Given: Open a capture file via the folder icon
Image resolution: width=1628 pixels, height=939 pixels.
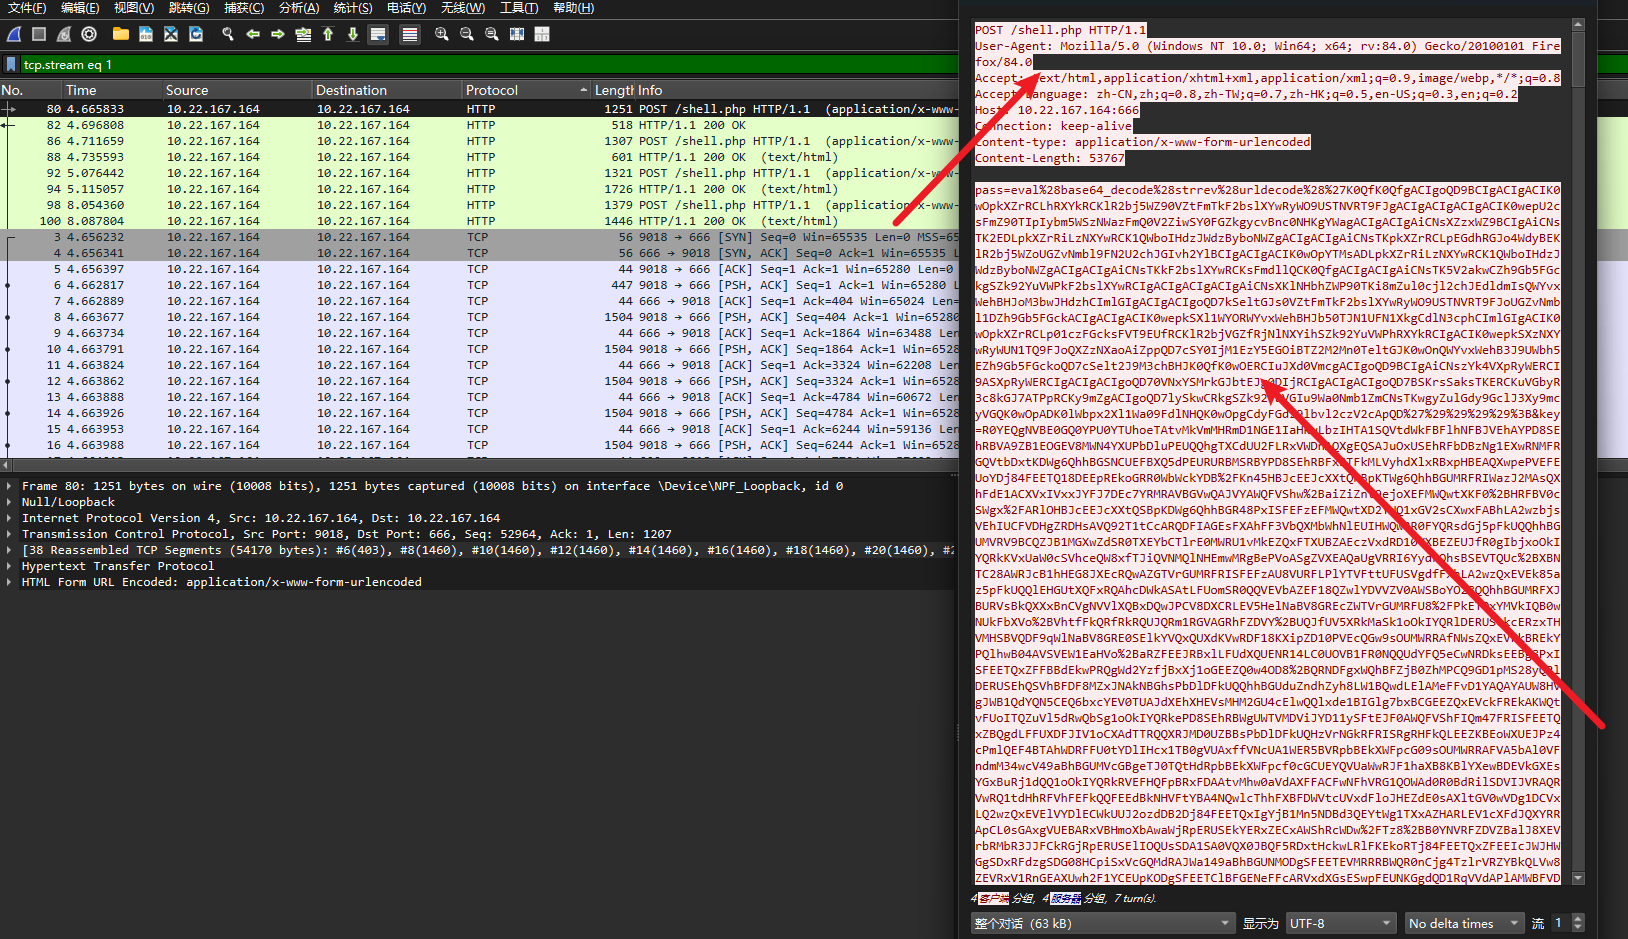Looking at the screenshot, I should (121, 34).
